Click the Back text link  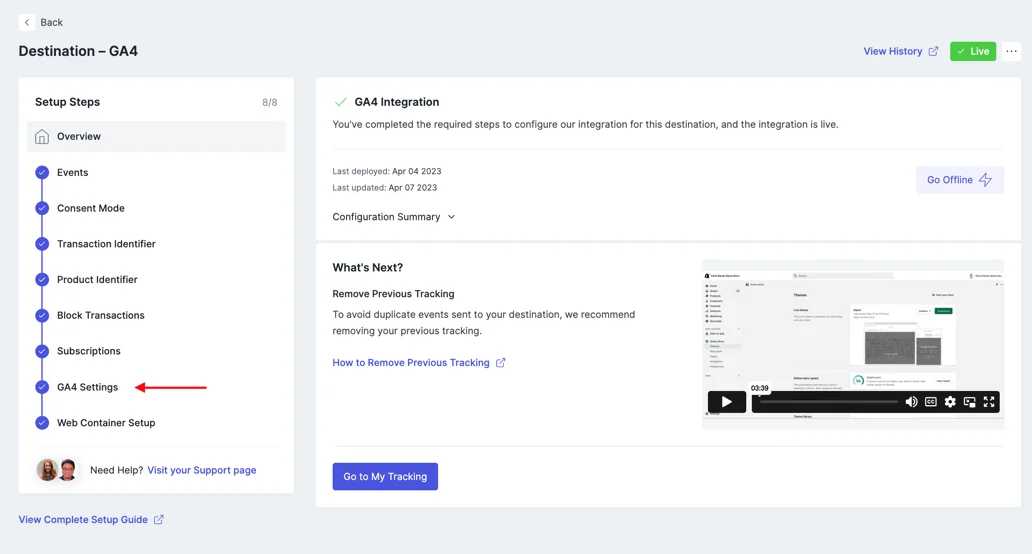coord(51,22)
